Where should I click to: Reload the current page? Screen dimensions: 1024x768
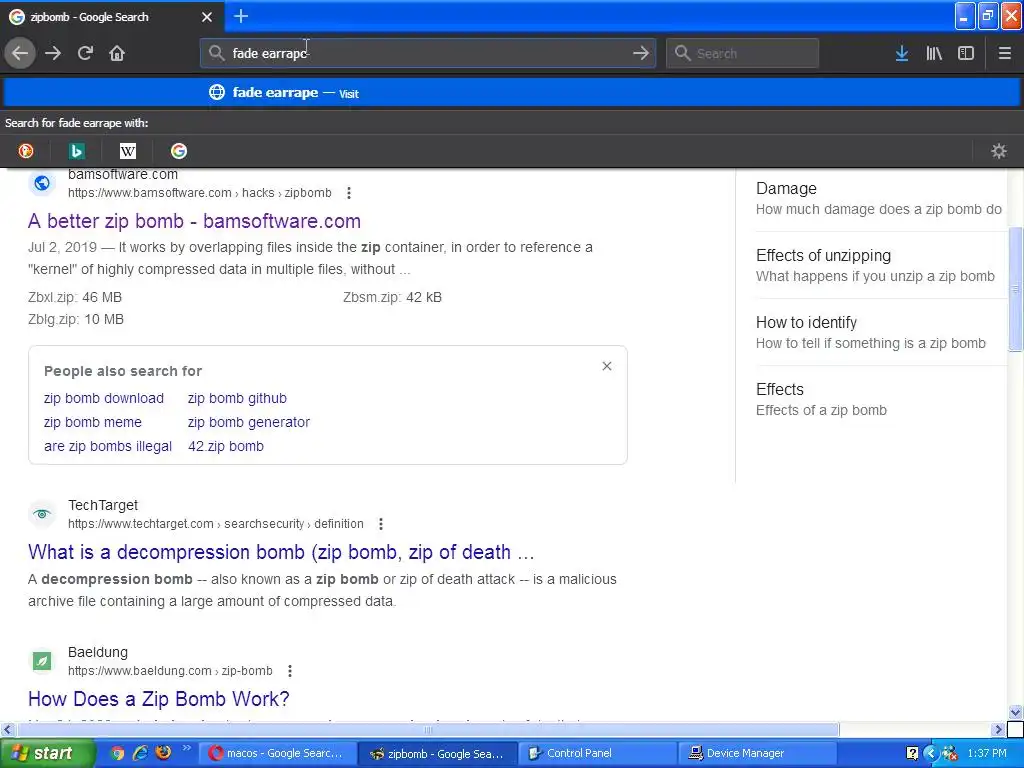pyautogui.click(x=85, y=53)
